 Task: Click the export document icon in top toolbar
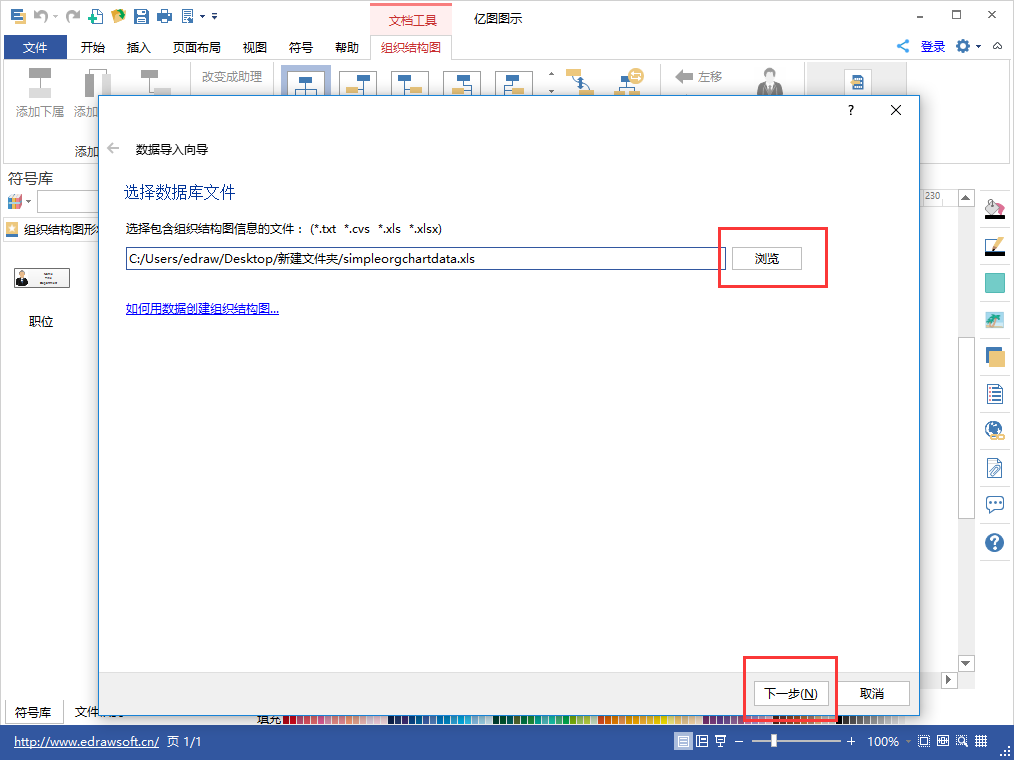(x=188, y=16)
